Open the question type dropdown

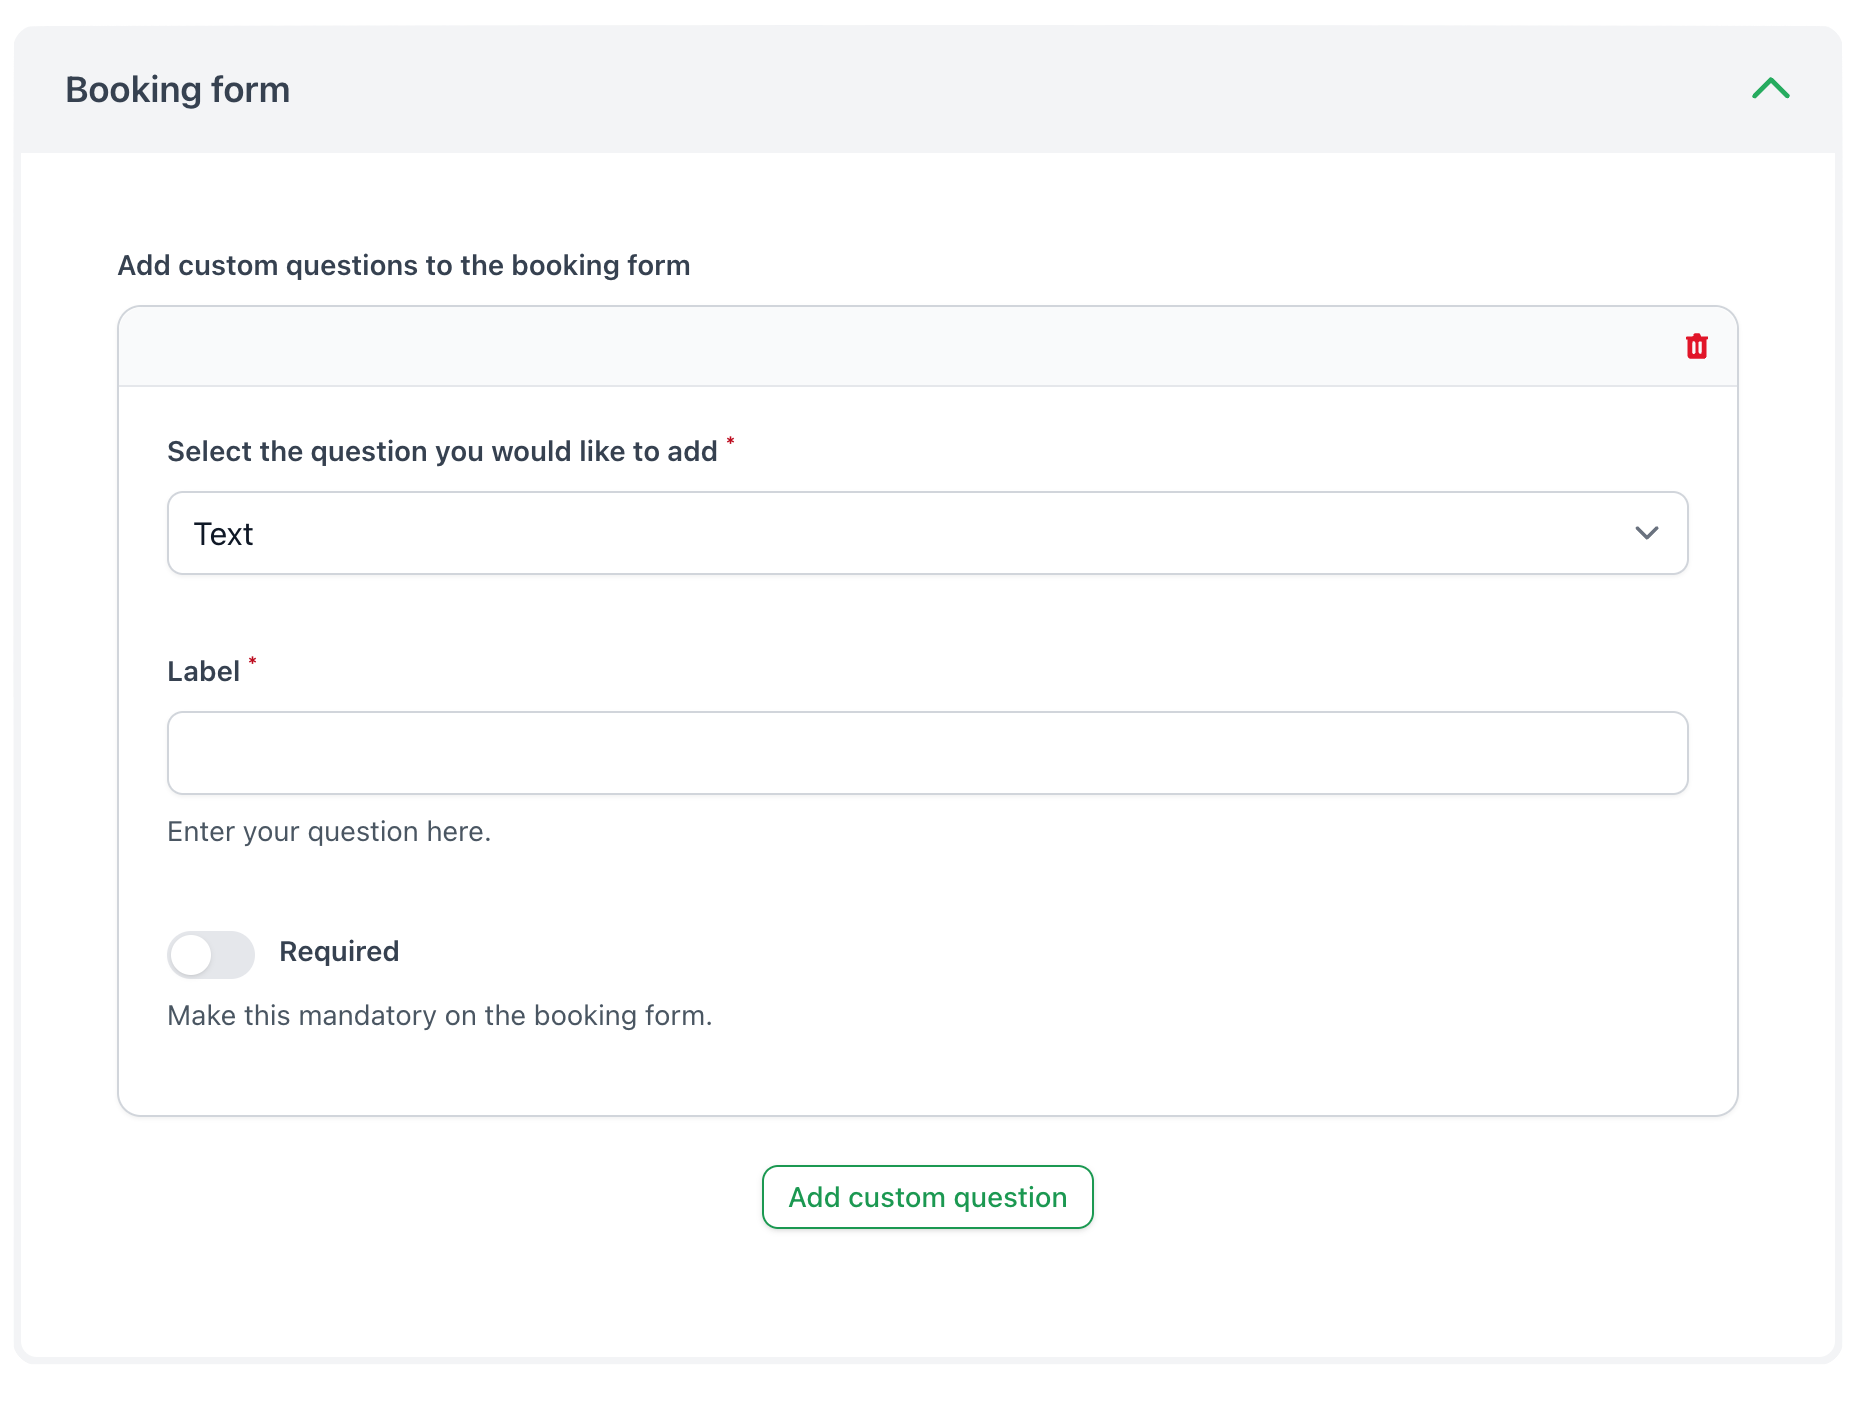tap(927, 533)
